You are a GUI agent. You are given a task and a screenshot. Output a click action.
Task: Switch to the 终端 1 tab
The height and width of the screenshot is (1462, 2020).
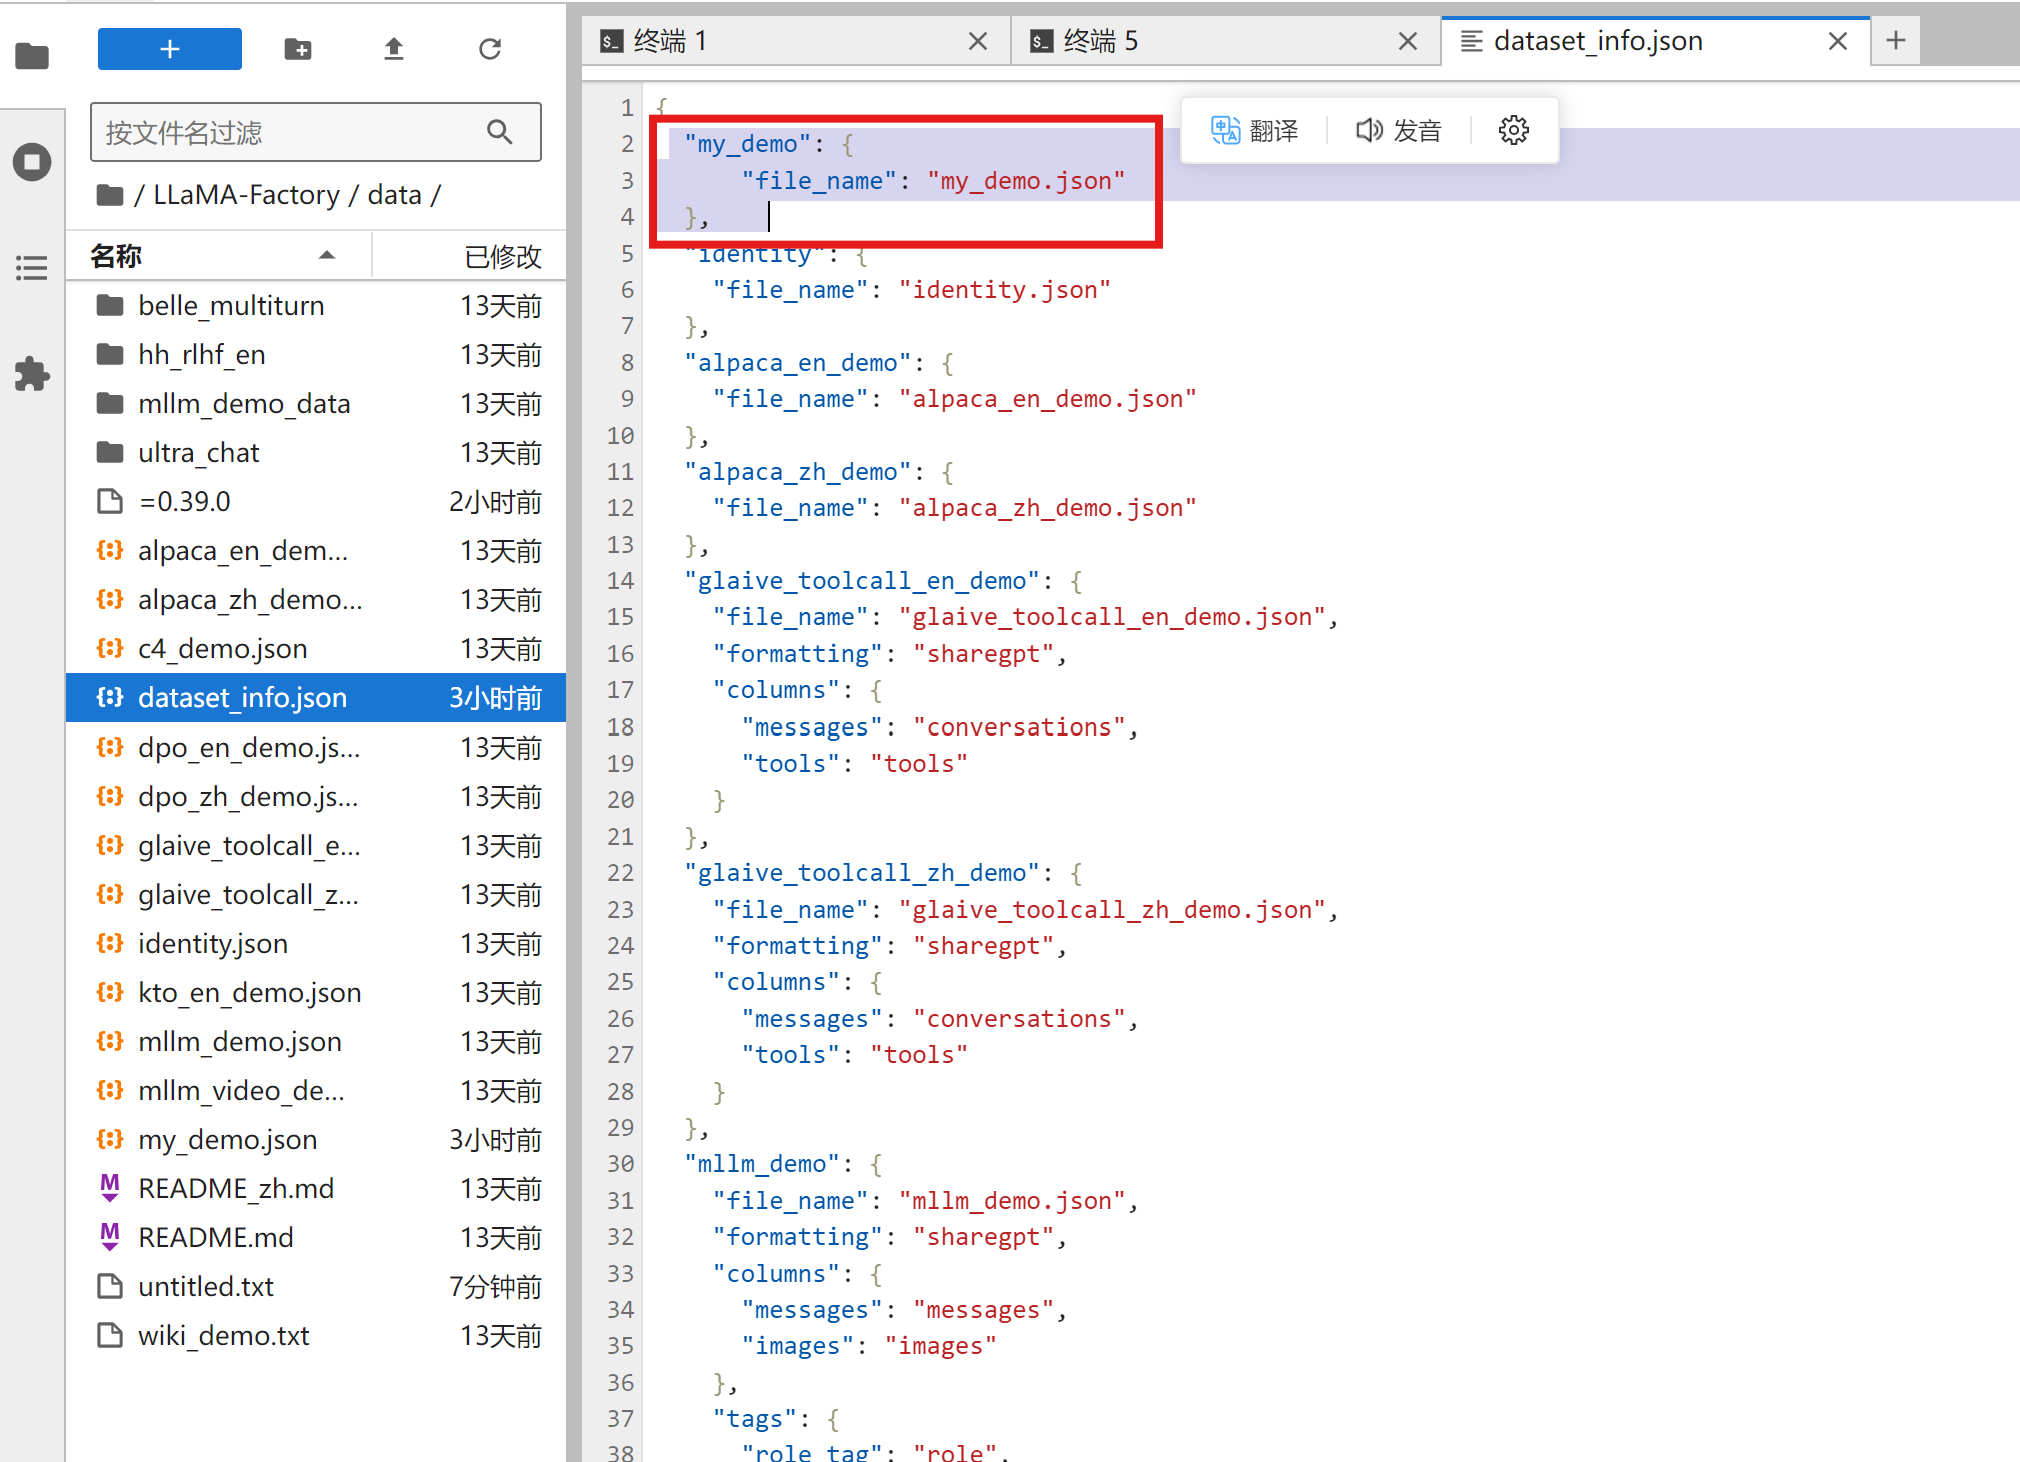pyautogui.click(x=795, y=41)
